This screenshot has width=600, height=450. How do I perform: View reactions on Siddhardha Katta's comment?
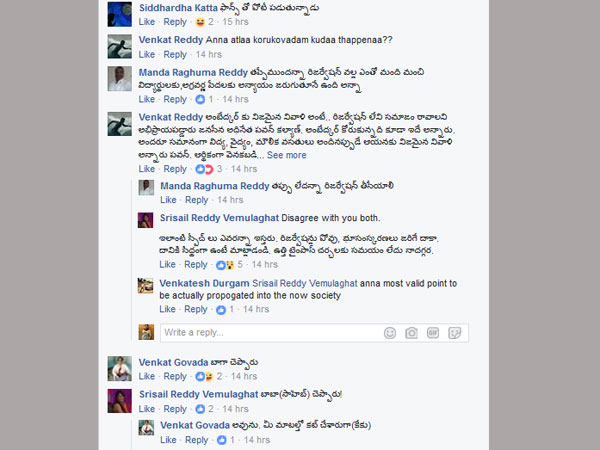pyautogui.click(x=204, y=22)
